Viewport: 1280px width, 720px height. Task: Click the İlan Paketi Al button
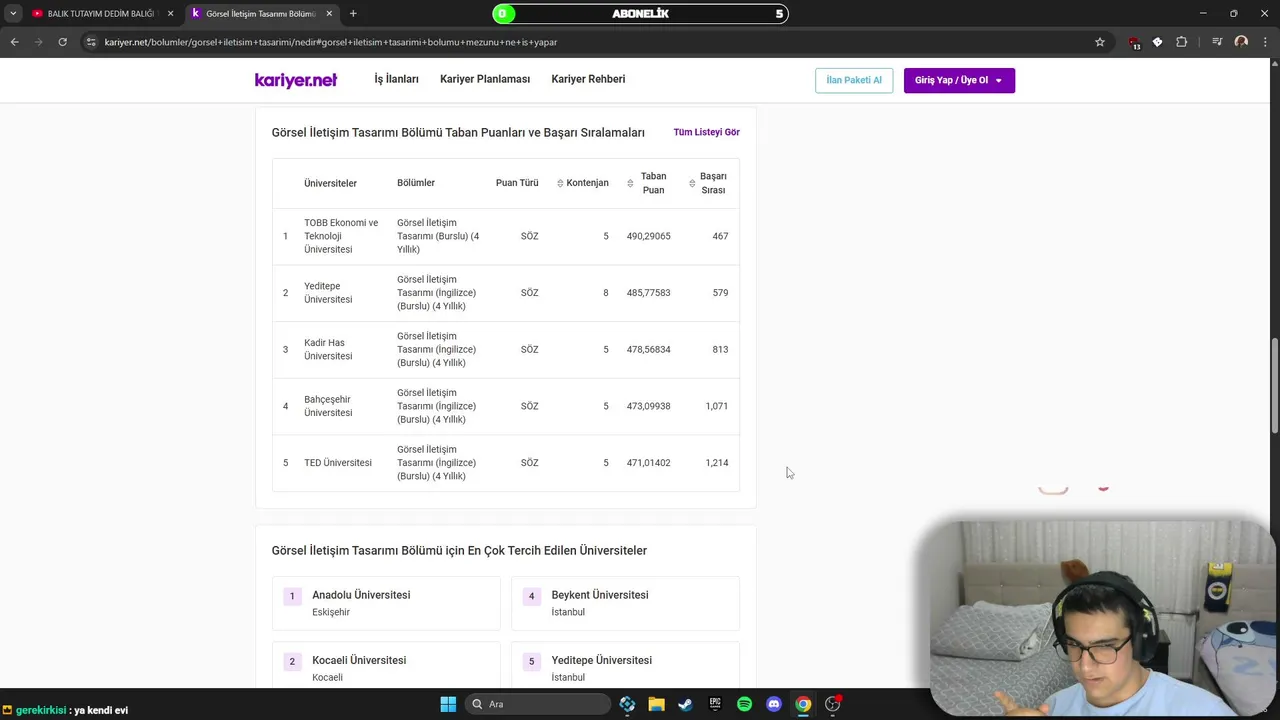coord(854,80)
